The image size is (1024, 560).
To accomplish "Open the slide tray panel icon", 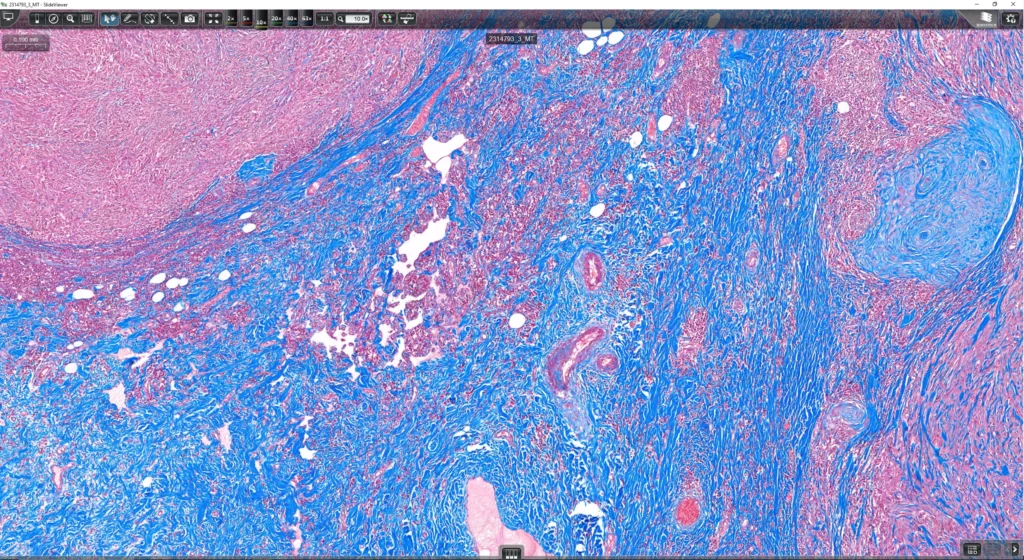I will (x=37, y=19).
